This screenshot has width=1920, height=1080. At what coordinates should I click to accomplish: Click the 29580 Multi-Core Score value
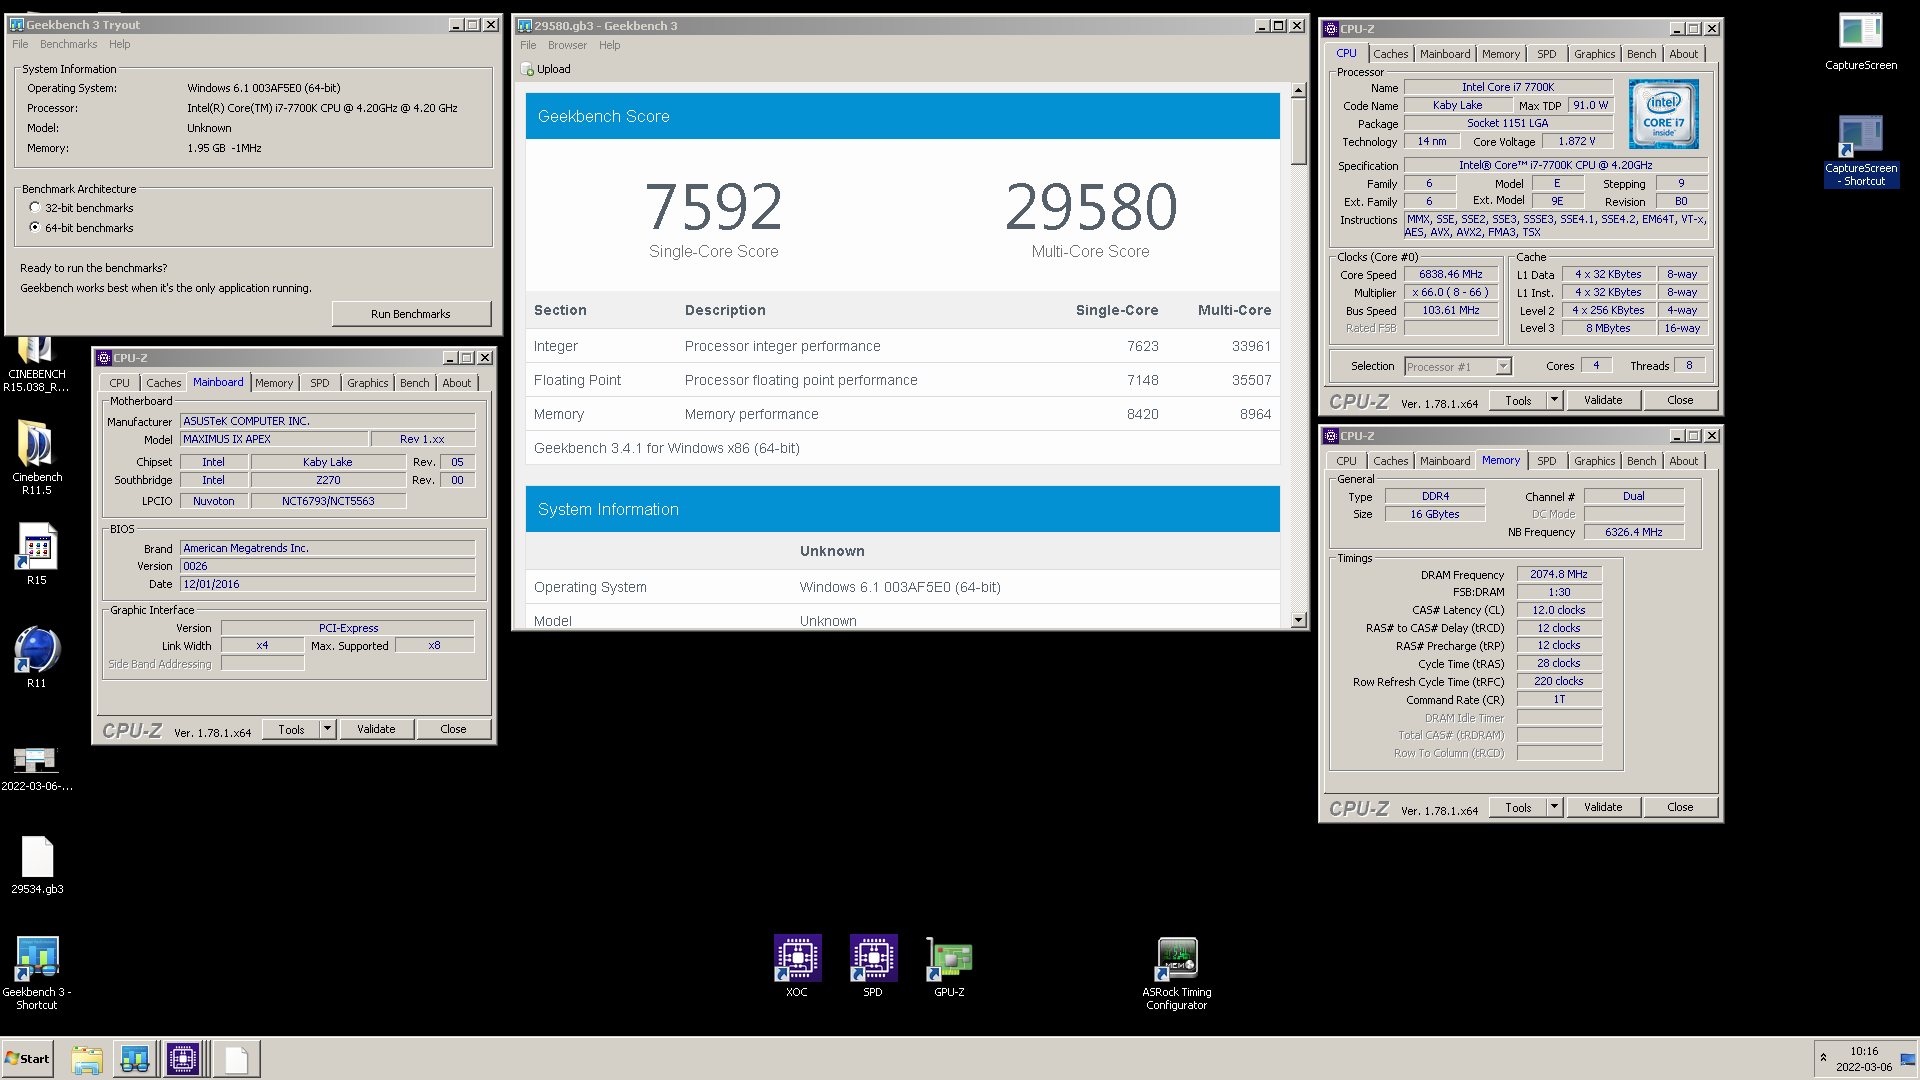(x=1091, y=207)
